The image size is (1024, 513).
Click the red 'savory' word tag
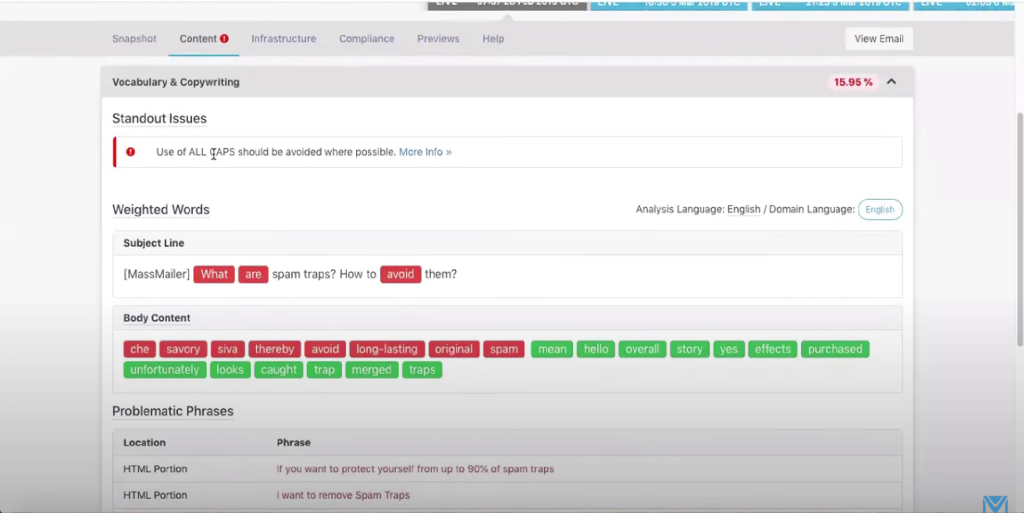pyautogui.click(x=183, y=349)
